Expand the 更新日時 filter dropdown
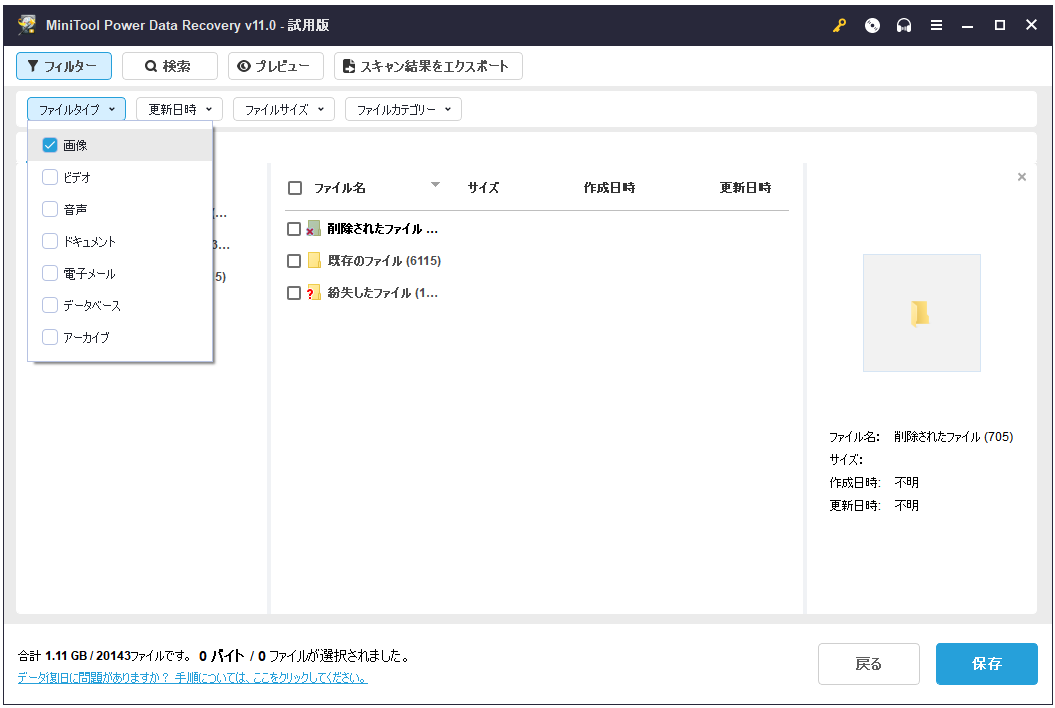This screenshot has width=1055, height=708. click(x=179, y=109)
